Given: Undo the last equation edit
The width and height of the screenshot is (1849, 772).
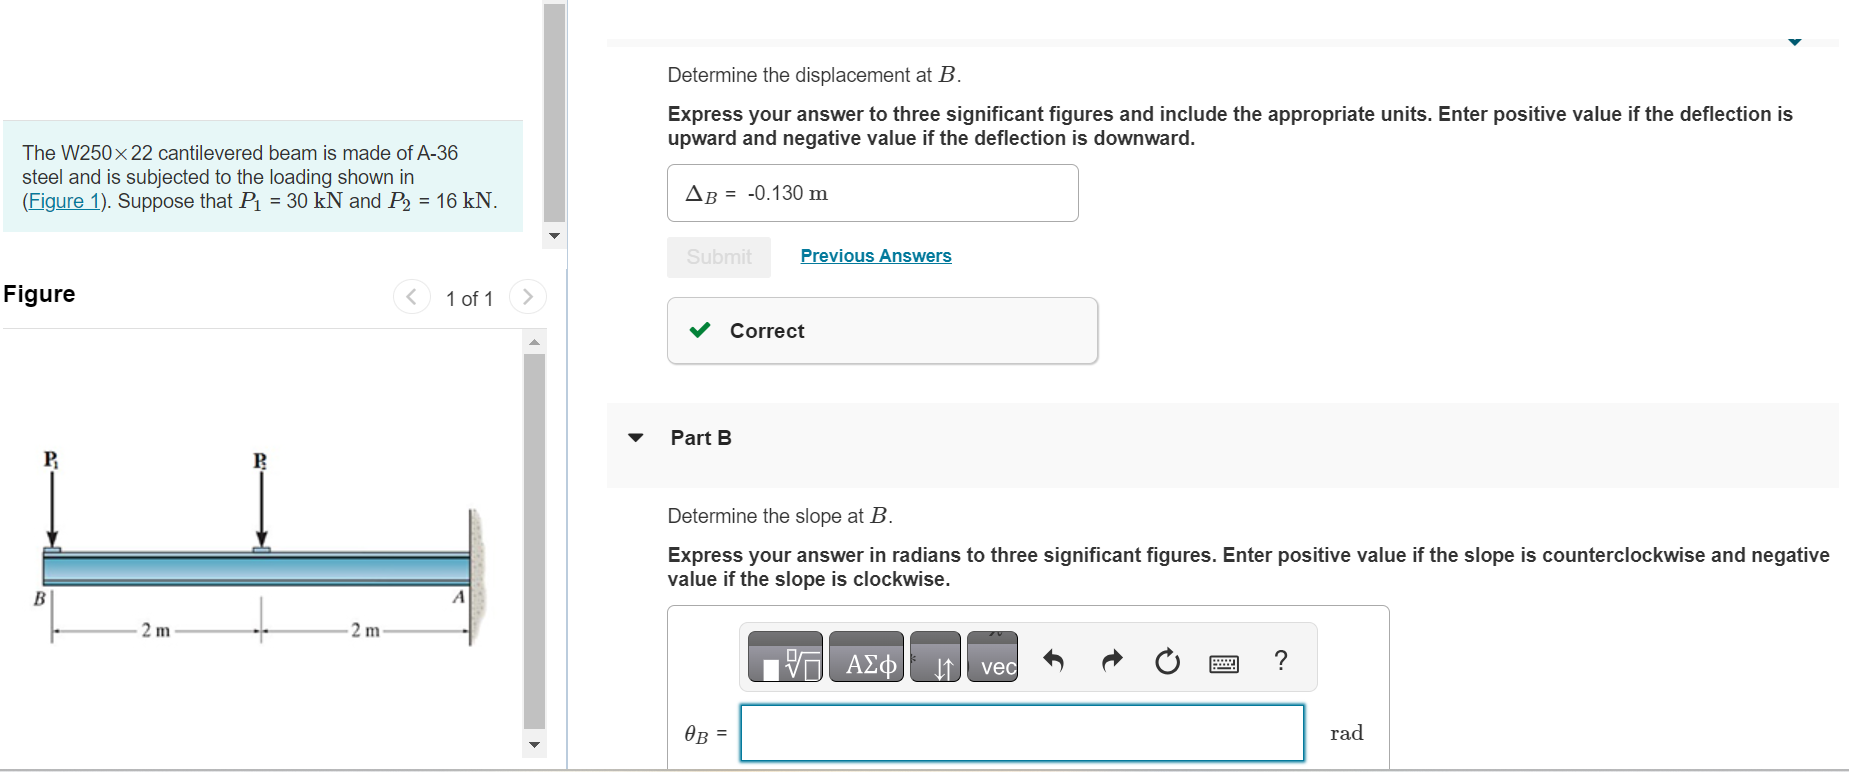Looking at the screenshot, I should pyautogui.click(x=1053, y=660).
